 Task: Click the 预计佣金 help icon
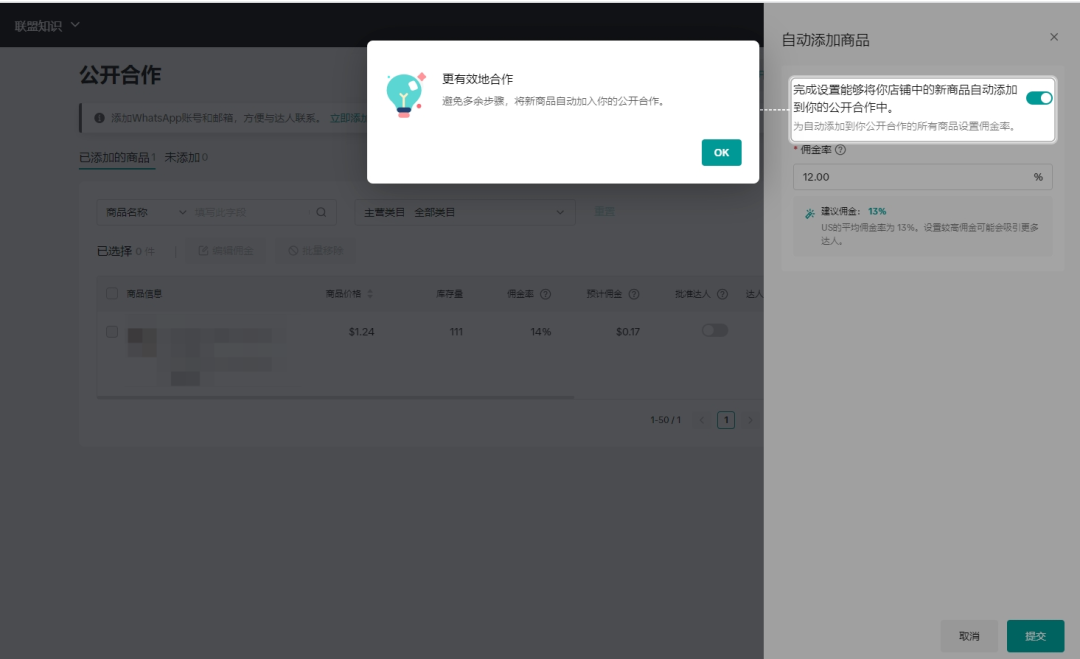click(x=633, y=293)
